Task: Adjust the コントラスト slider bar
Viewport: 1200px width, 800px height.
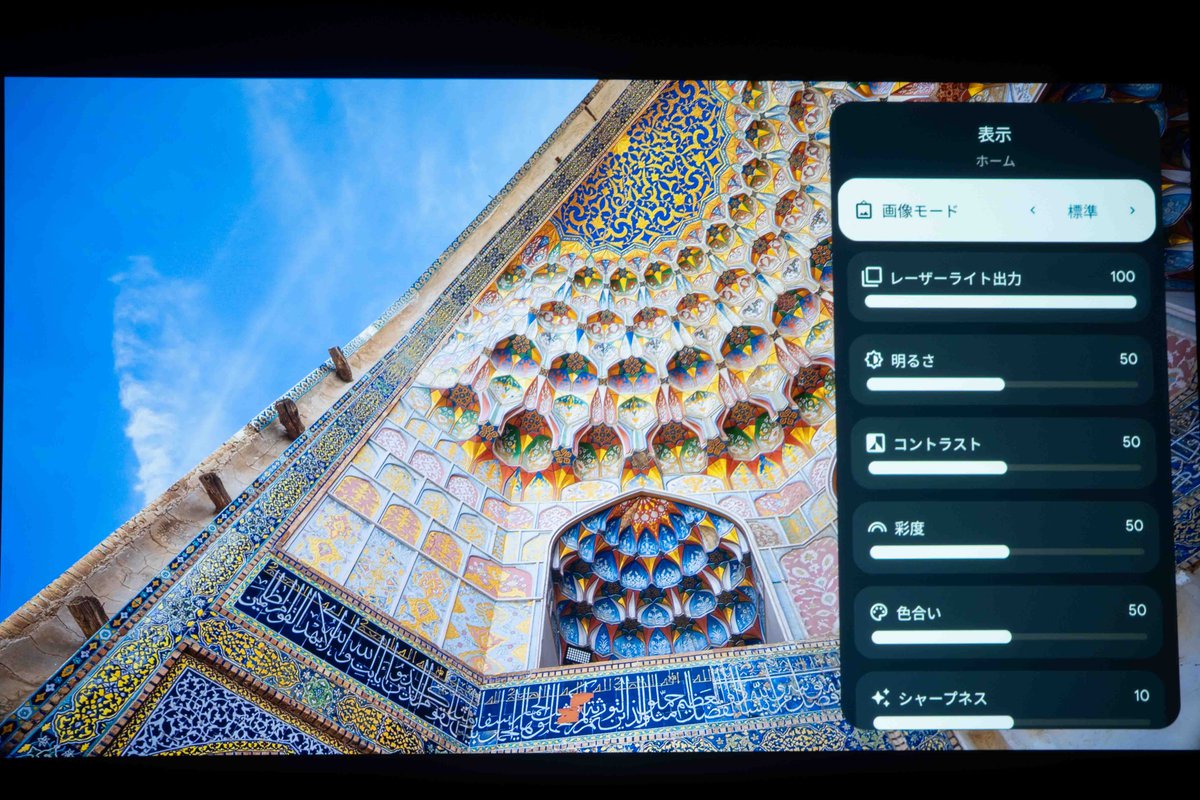Action: [x=1004, y=467]
